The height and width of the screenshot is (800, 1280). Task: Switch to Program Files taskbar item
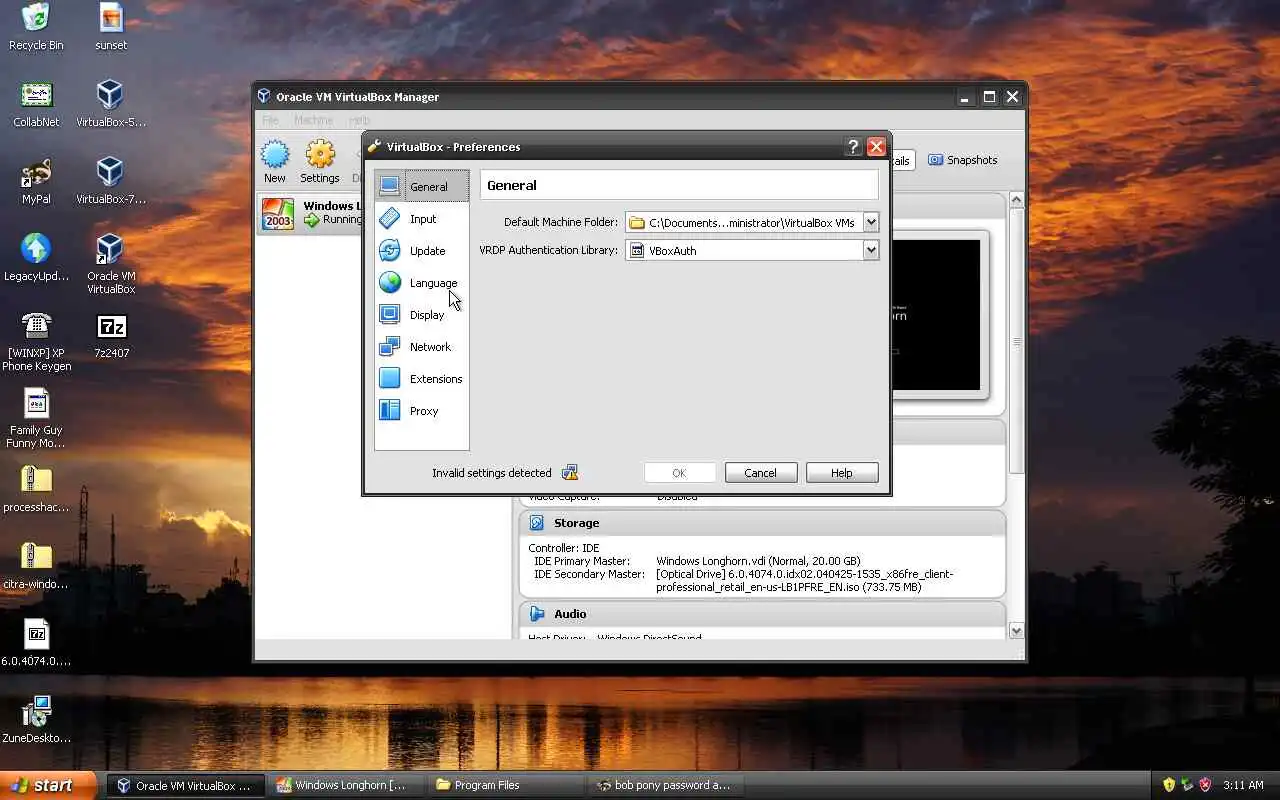pyautogui.click(x=506, y=785)
